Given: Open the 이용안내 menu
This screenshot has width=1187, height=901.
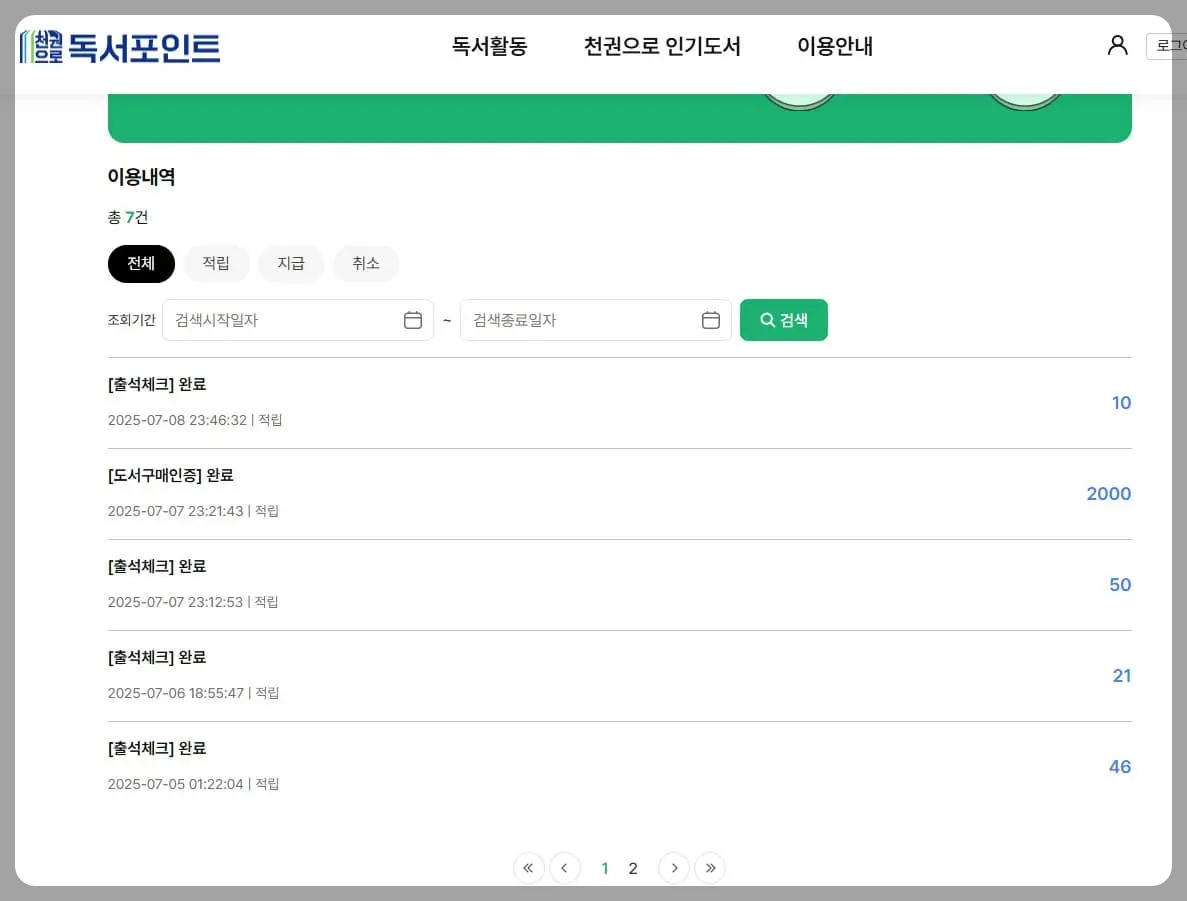Looking at the screenshot, I should (835, 46).
